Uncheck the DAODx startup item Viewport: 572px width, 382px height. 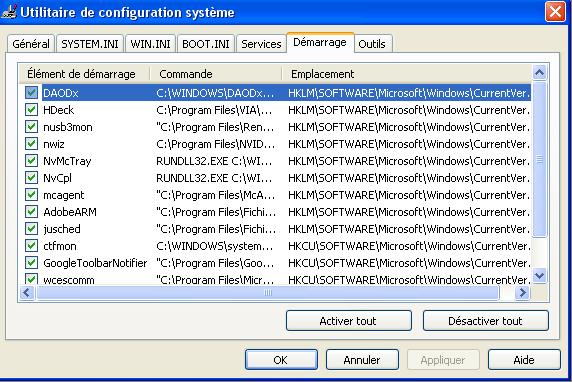coord(31,93)
